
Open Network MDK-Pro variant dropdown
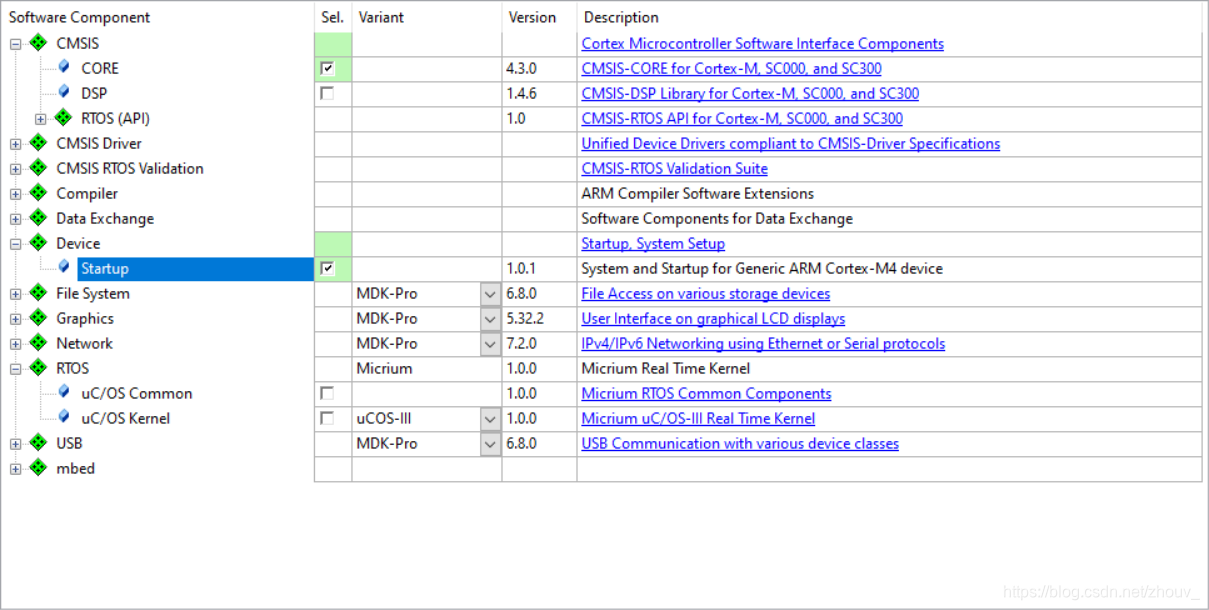coord(490,344)
